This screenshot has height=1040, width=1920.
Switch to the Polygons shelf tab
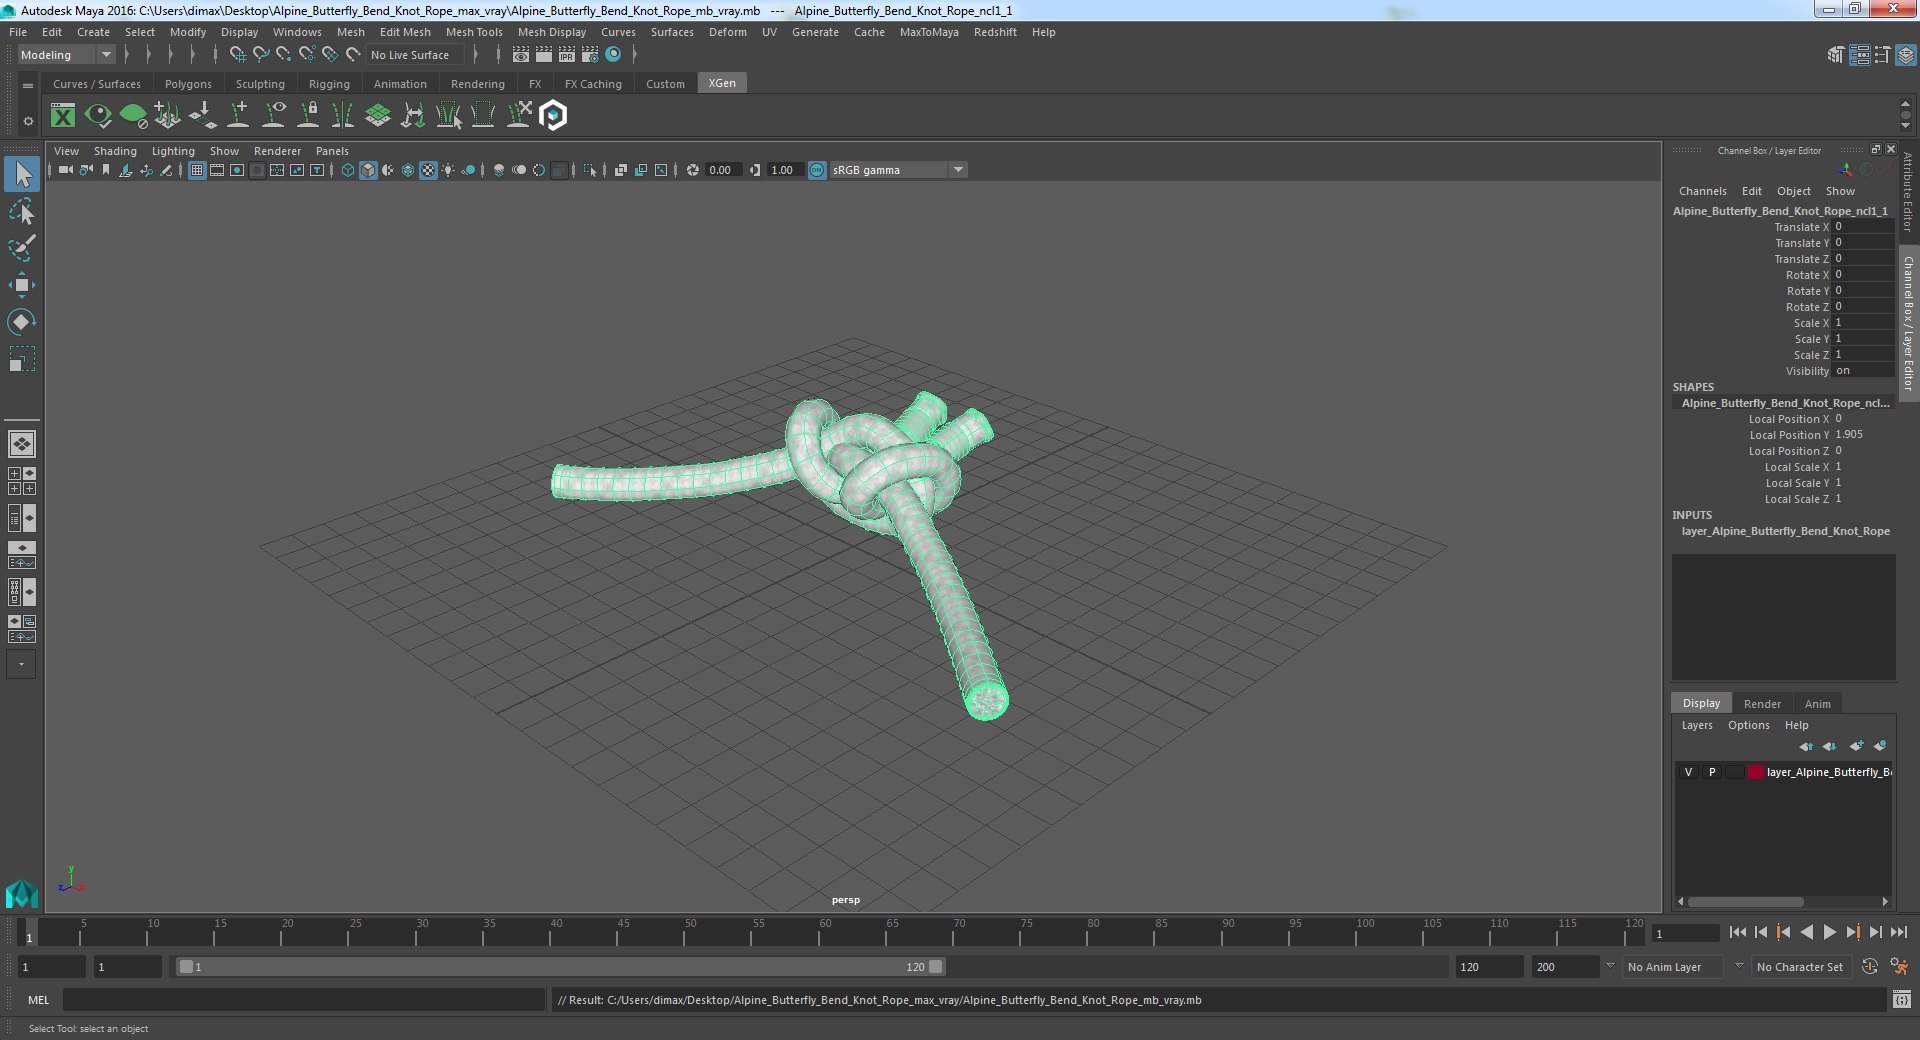[188, 84]
